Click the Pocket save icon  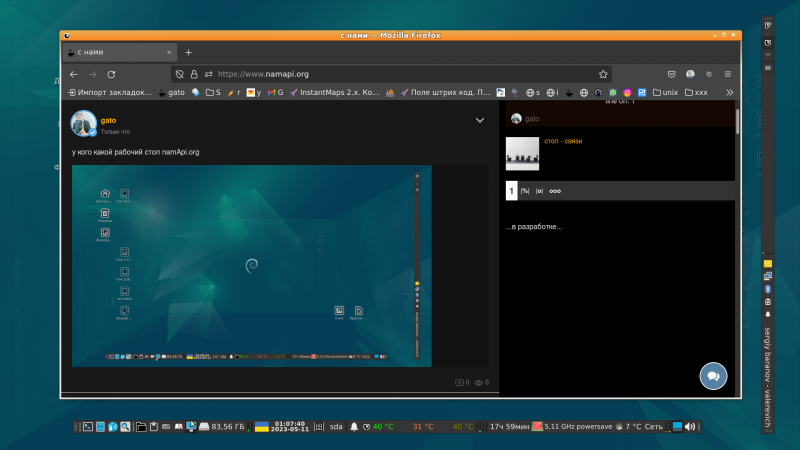[671, 74]
